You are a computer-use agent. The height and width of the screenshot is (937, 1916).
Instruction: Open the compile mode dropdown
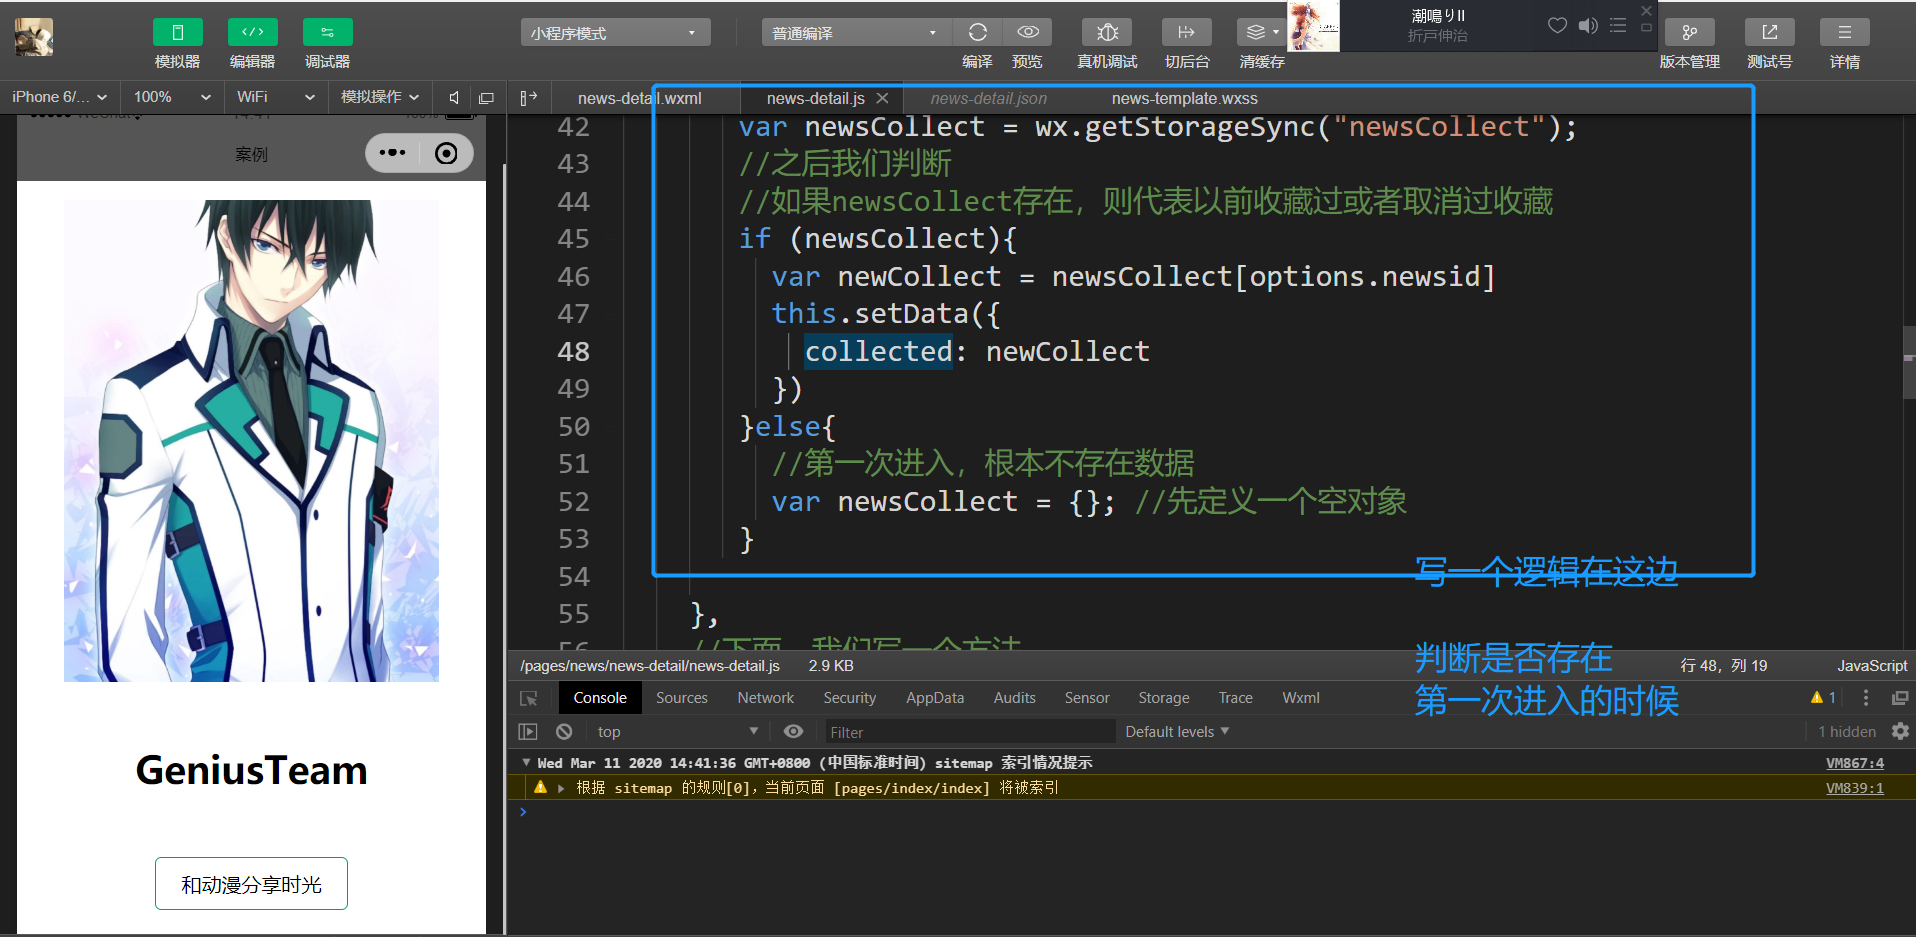coord(856,33)
